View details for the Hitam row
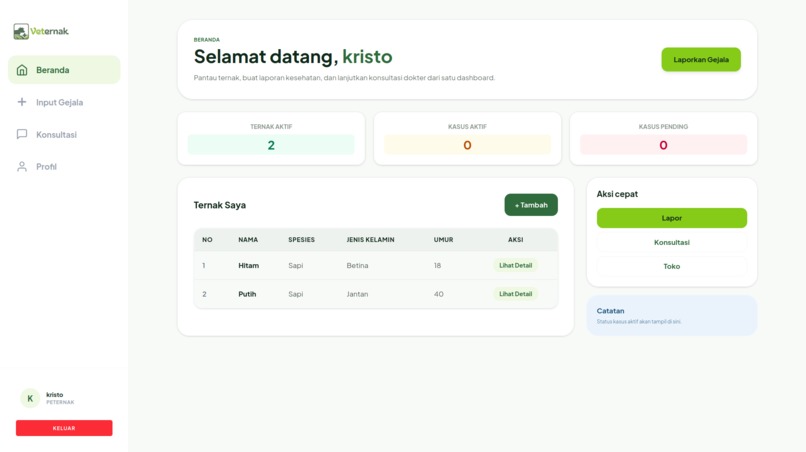806x452 pixels. pos(516,265)
